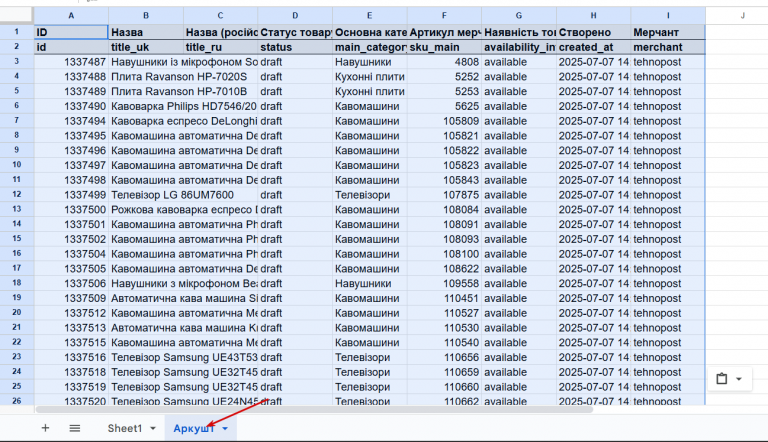Click the Створено header cell

593,32
